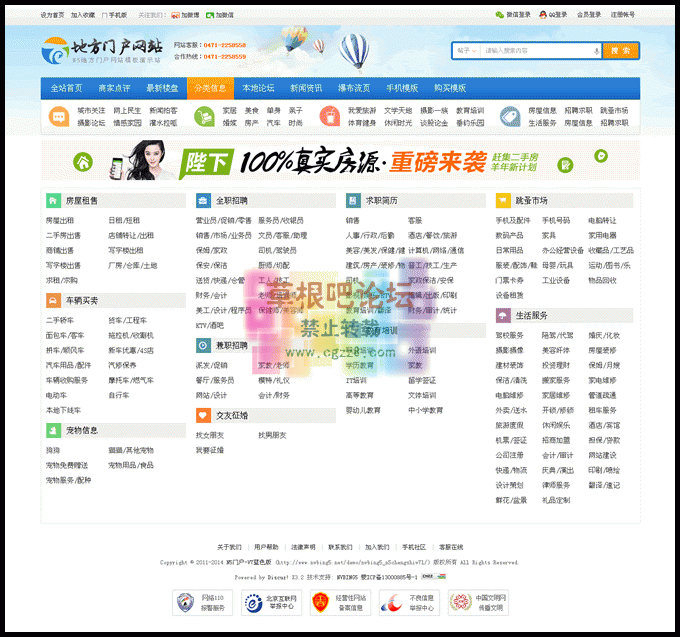Click the blue price tag icon beside 房屋信息
The image size is (680, 637).
510,117
